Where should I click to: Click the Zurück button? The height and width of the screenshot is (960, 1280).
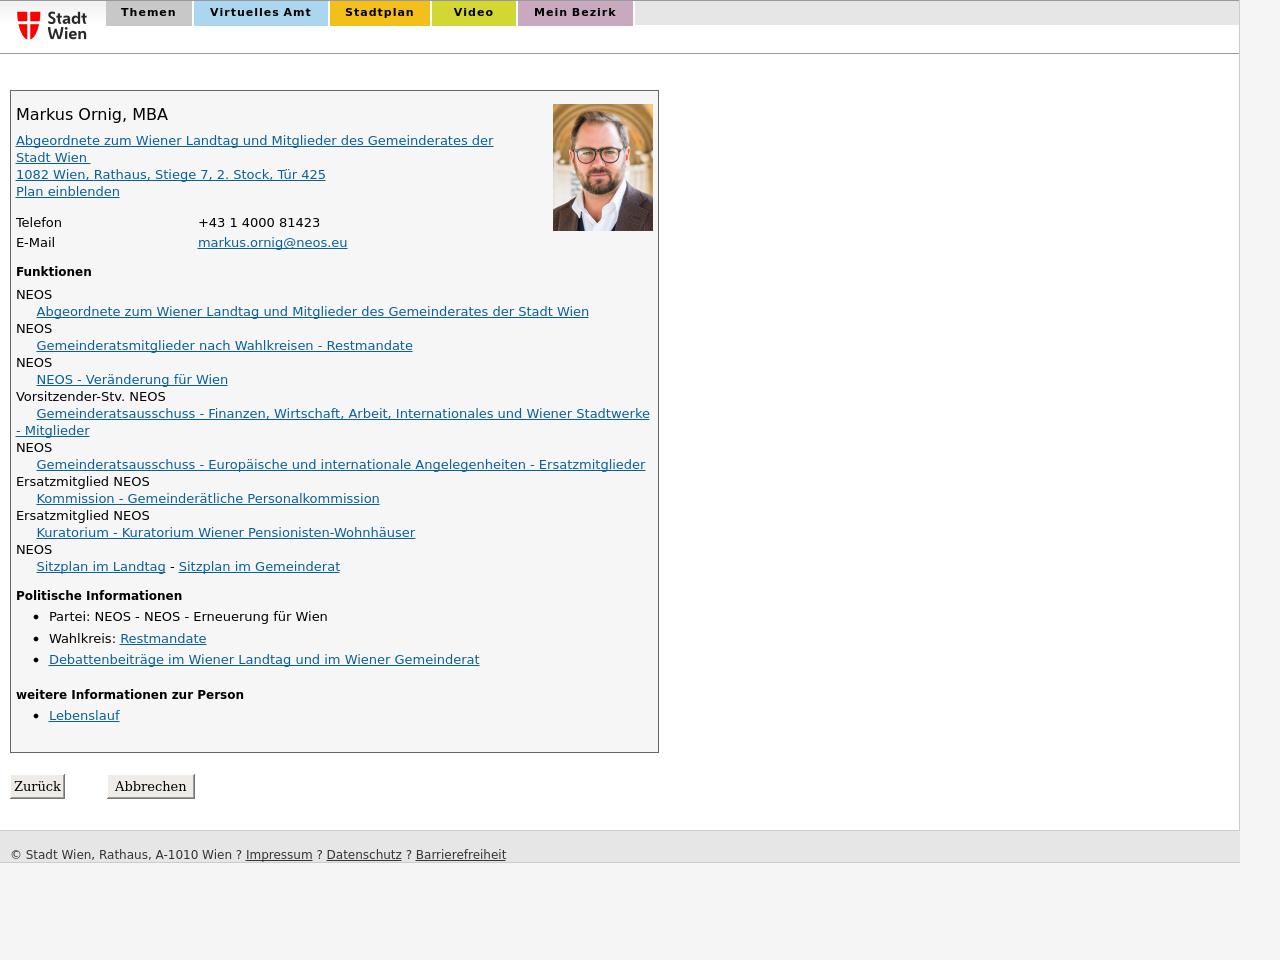click(37, 786)
